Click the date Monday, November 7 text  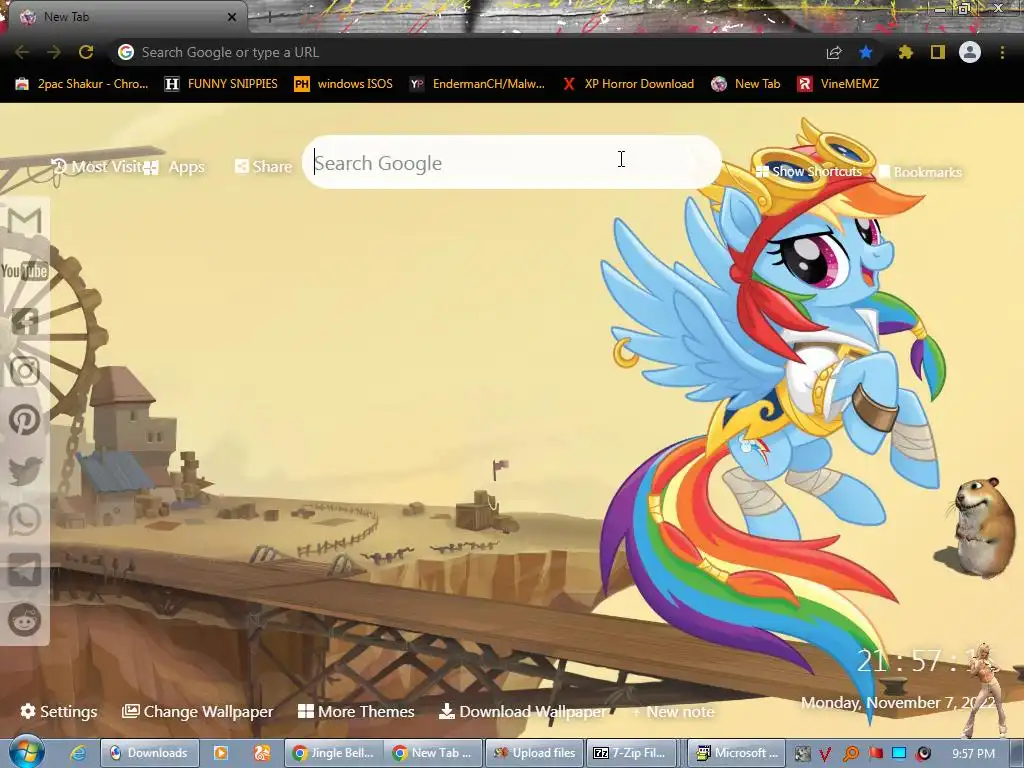pyautogui.click(x=898, y=703)
